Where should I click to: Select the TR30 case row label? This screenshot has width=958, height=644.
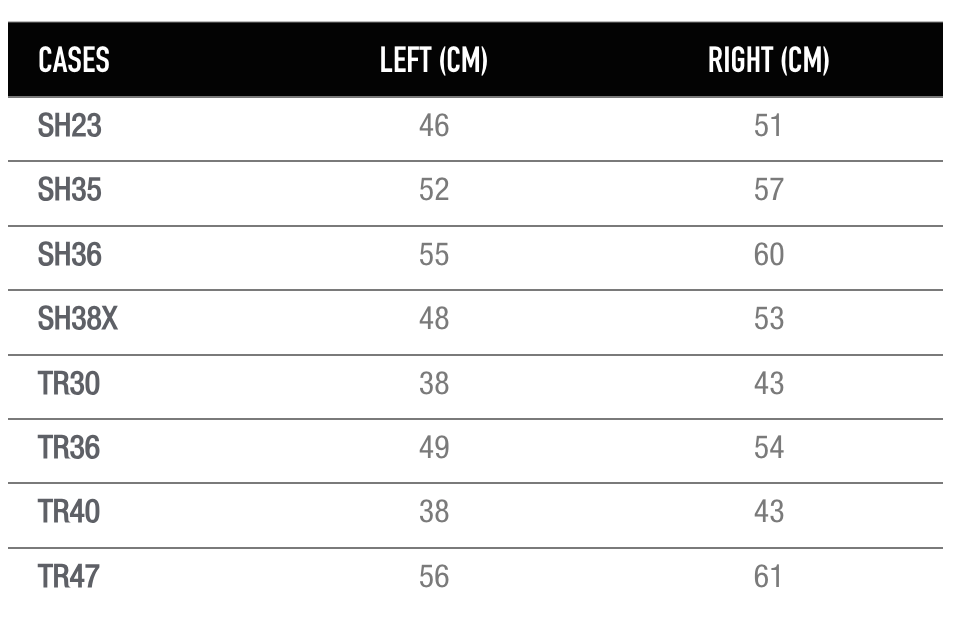pos(69,383)
